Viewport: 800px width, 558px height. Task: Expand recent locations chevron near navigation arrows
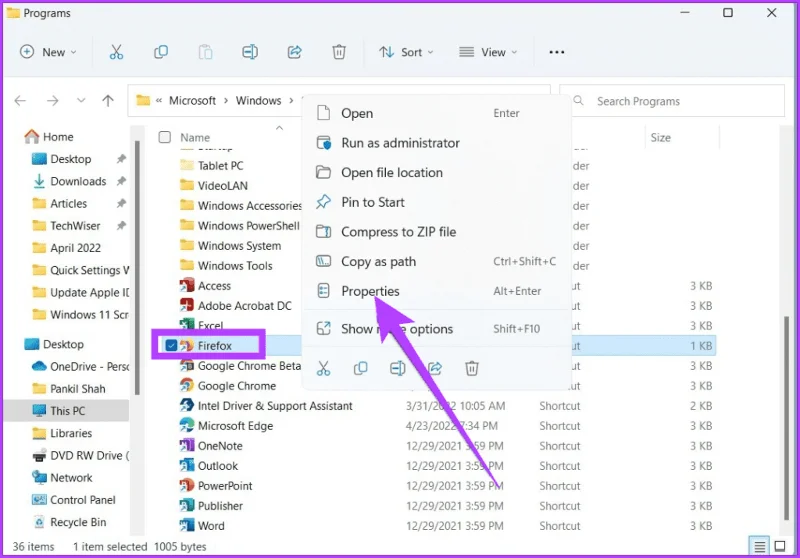click(x=81, y=100)
